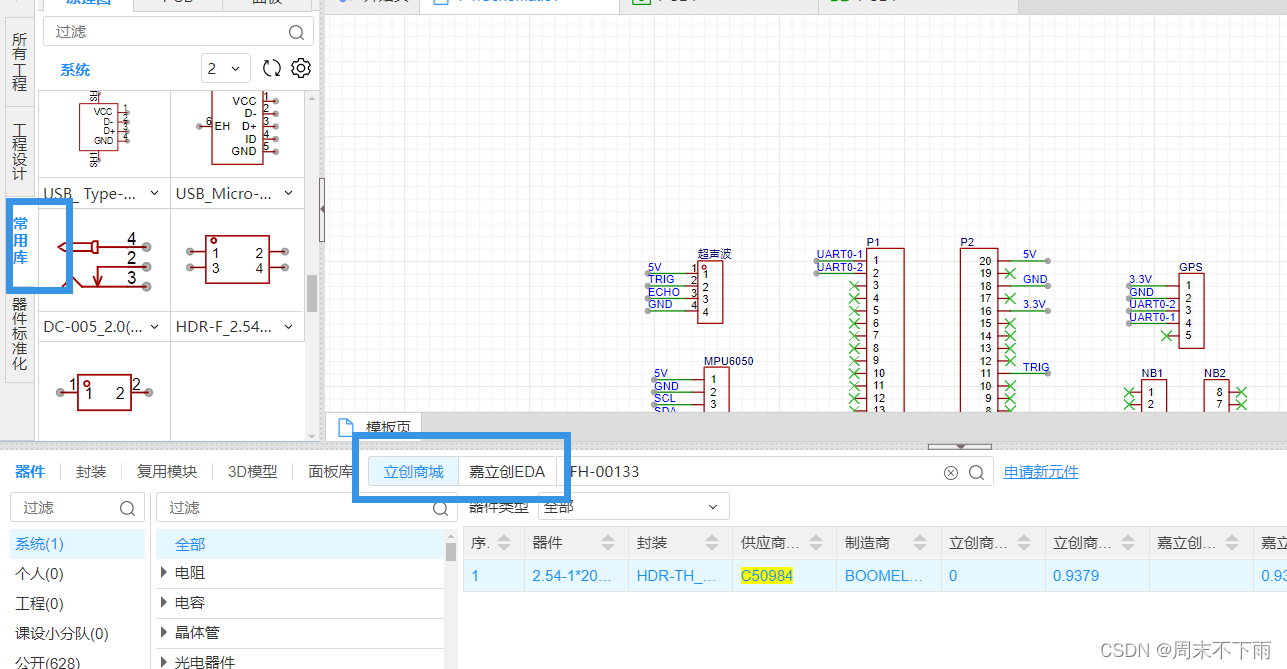Click search icon in top filter box
This screenshot has height=669, width=1287.
[296, 32]
